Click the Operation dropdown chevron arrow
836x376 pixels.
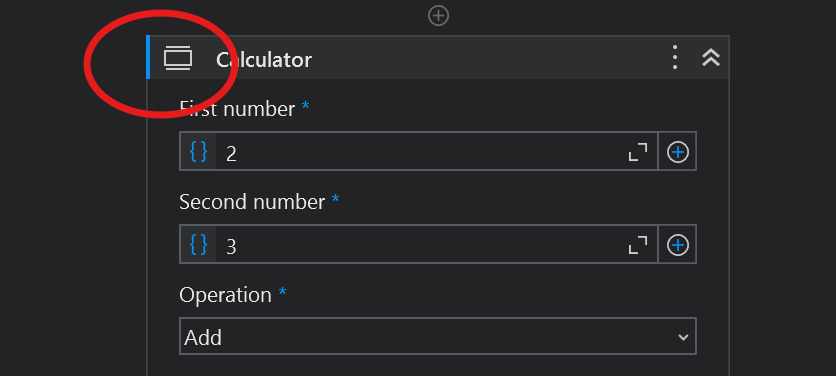click(683, 337)
